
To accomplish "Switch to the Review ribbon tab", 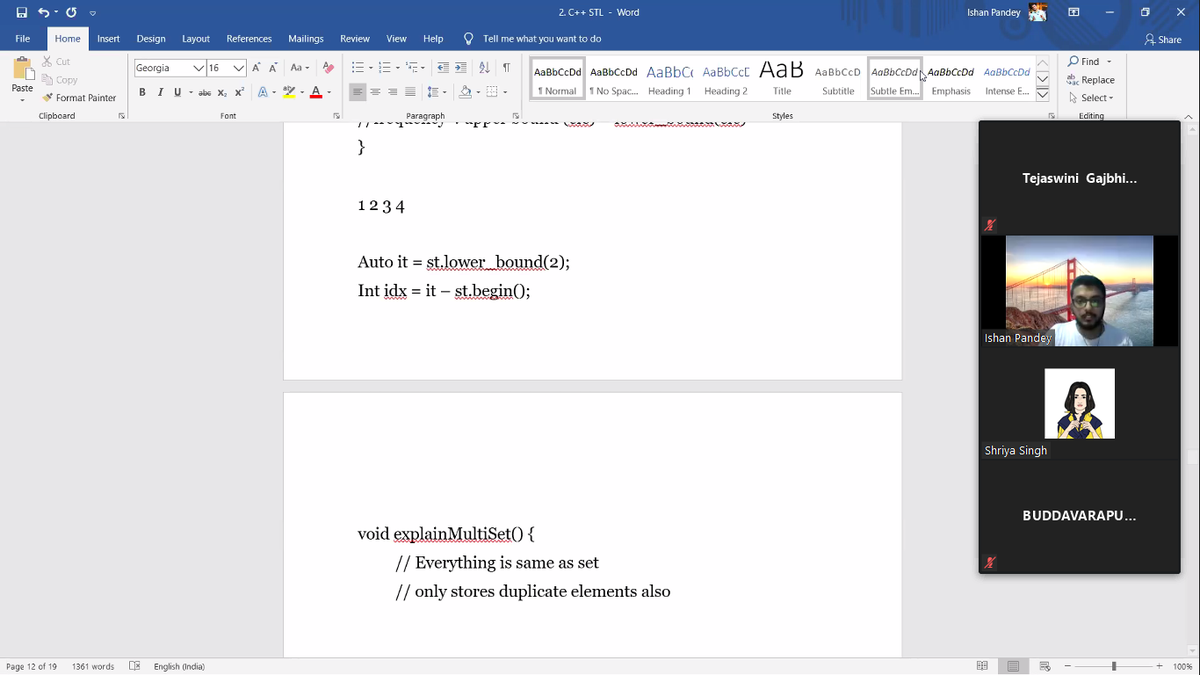I will (x=354, y=38).
